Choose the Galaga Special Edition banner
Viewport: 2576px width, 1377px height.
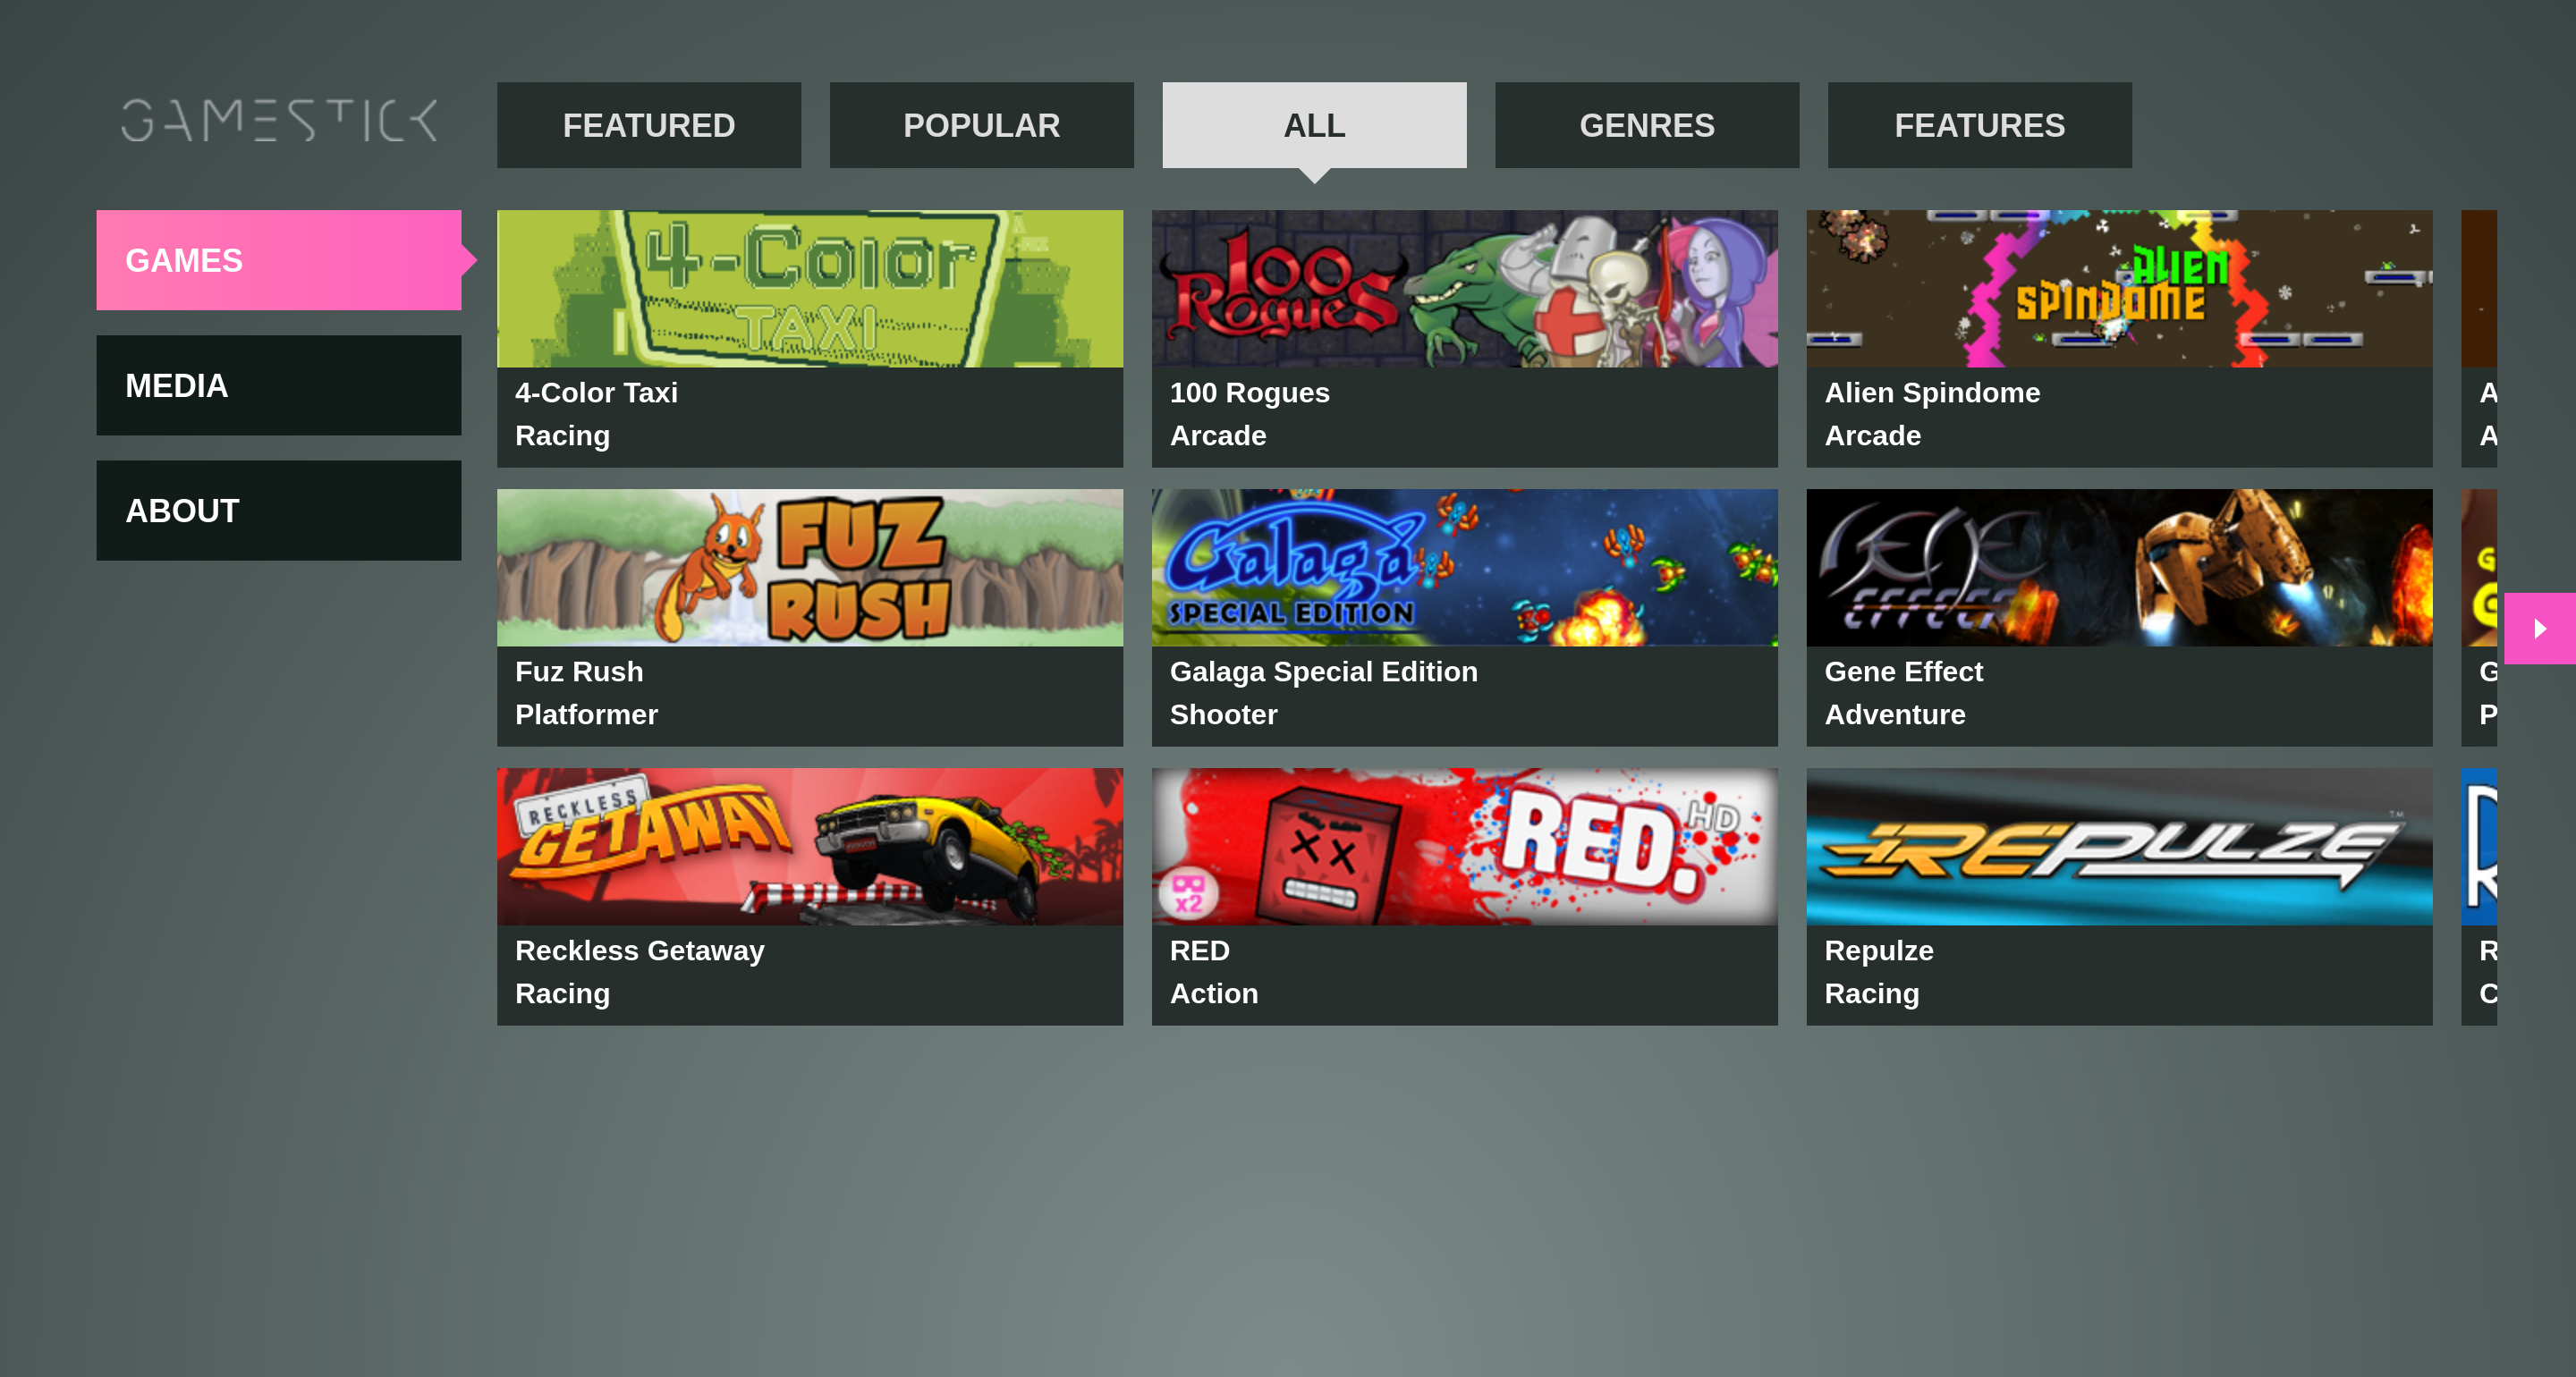(1464, 567)
